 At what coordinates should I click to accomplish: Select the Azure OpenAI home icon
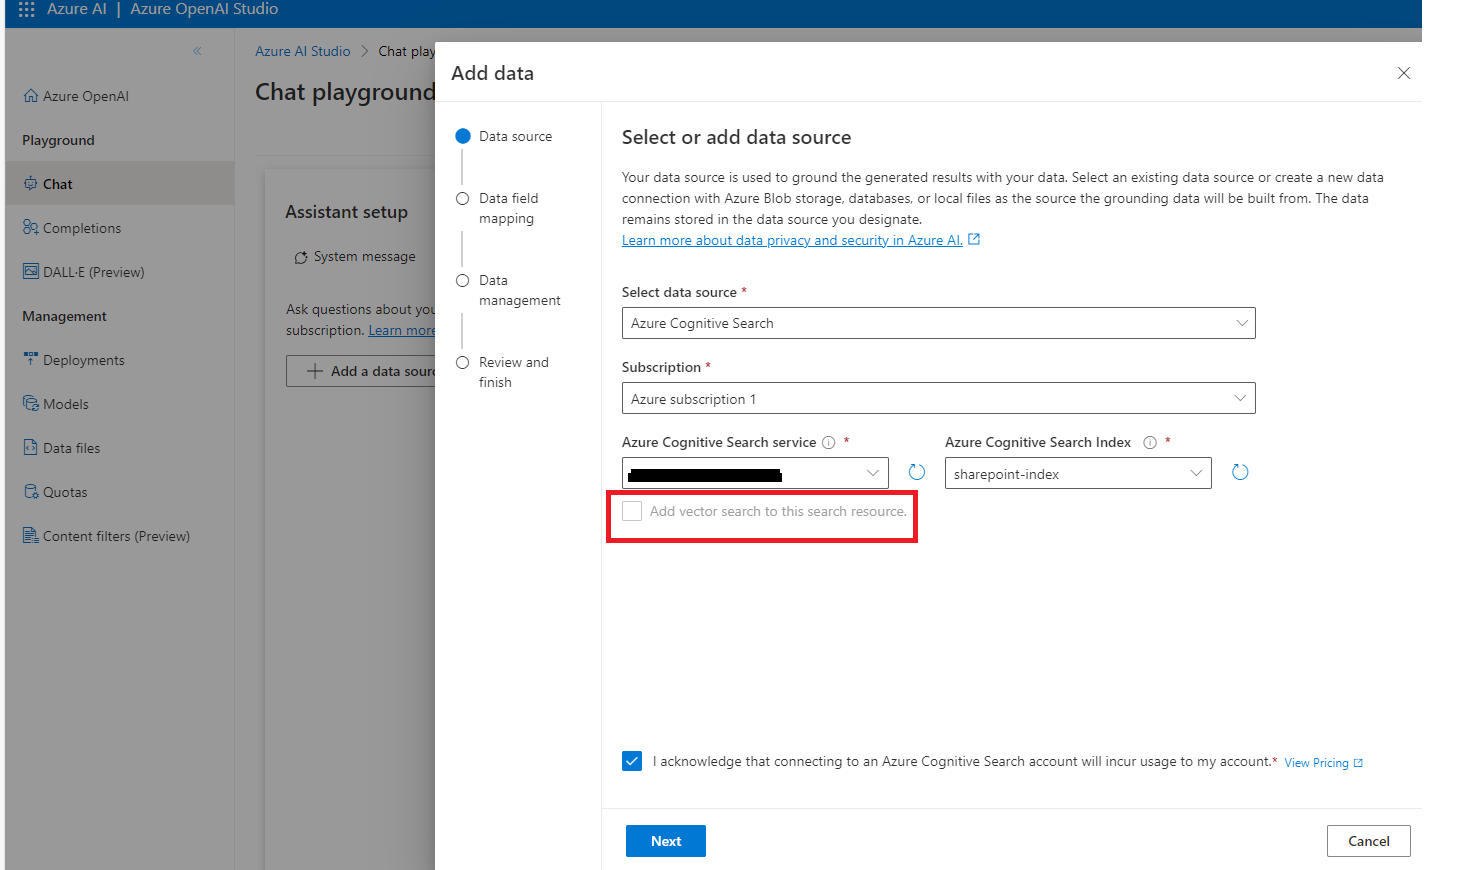click(30, 95)
